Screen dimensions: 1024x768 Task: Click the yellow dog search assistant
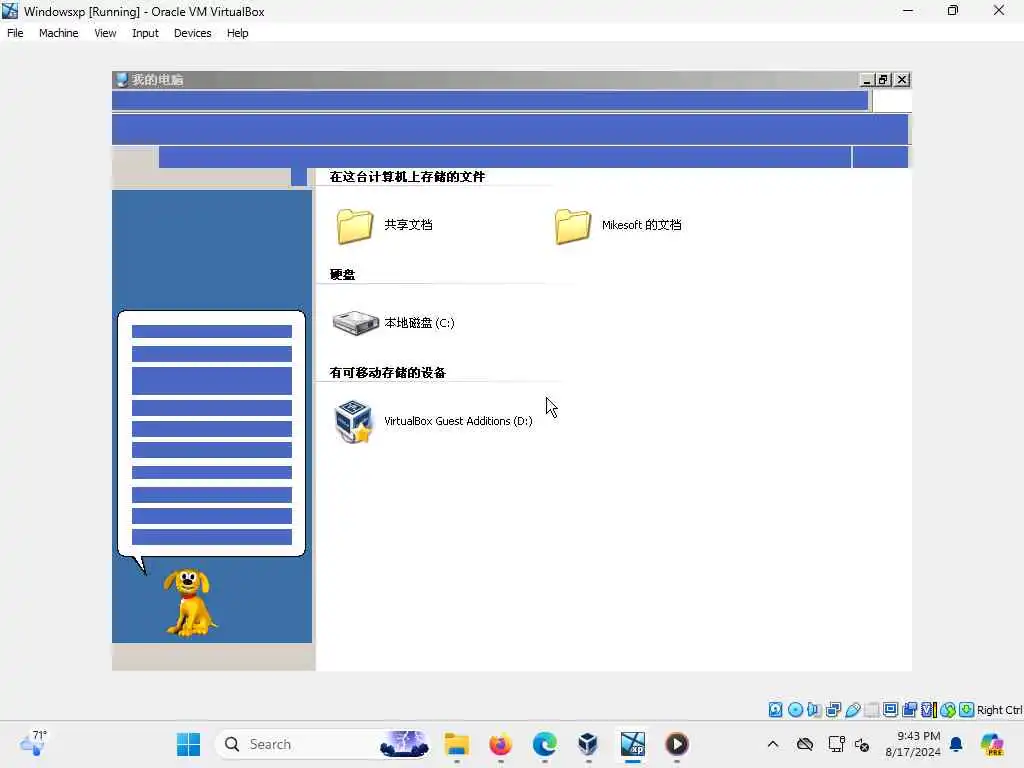pos(189,602)
